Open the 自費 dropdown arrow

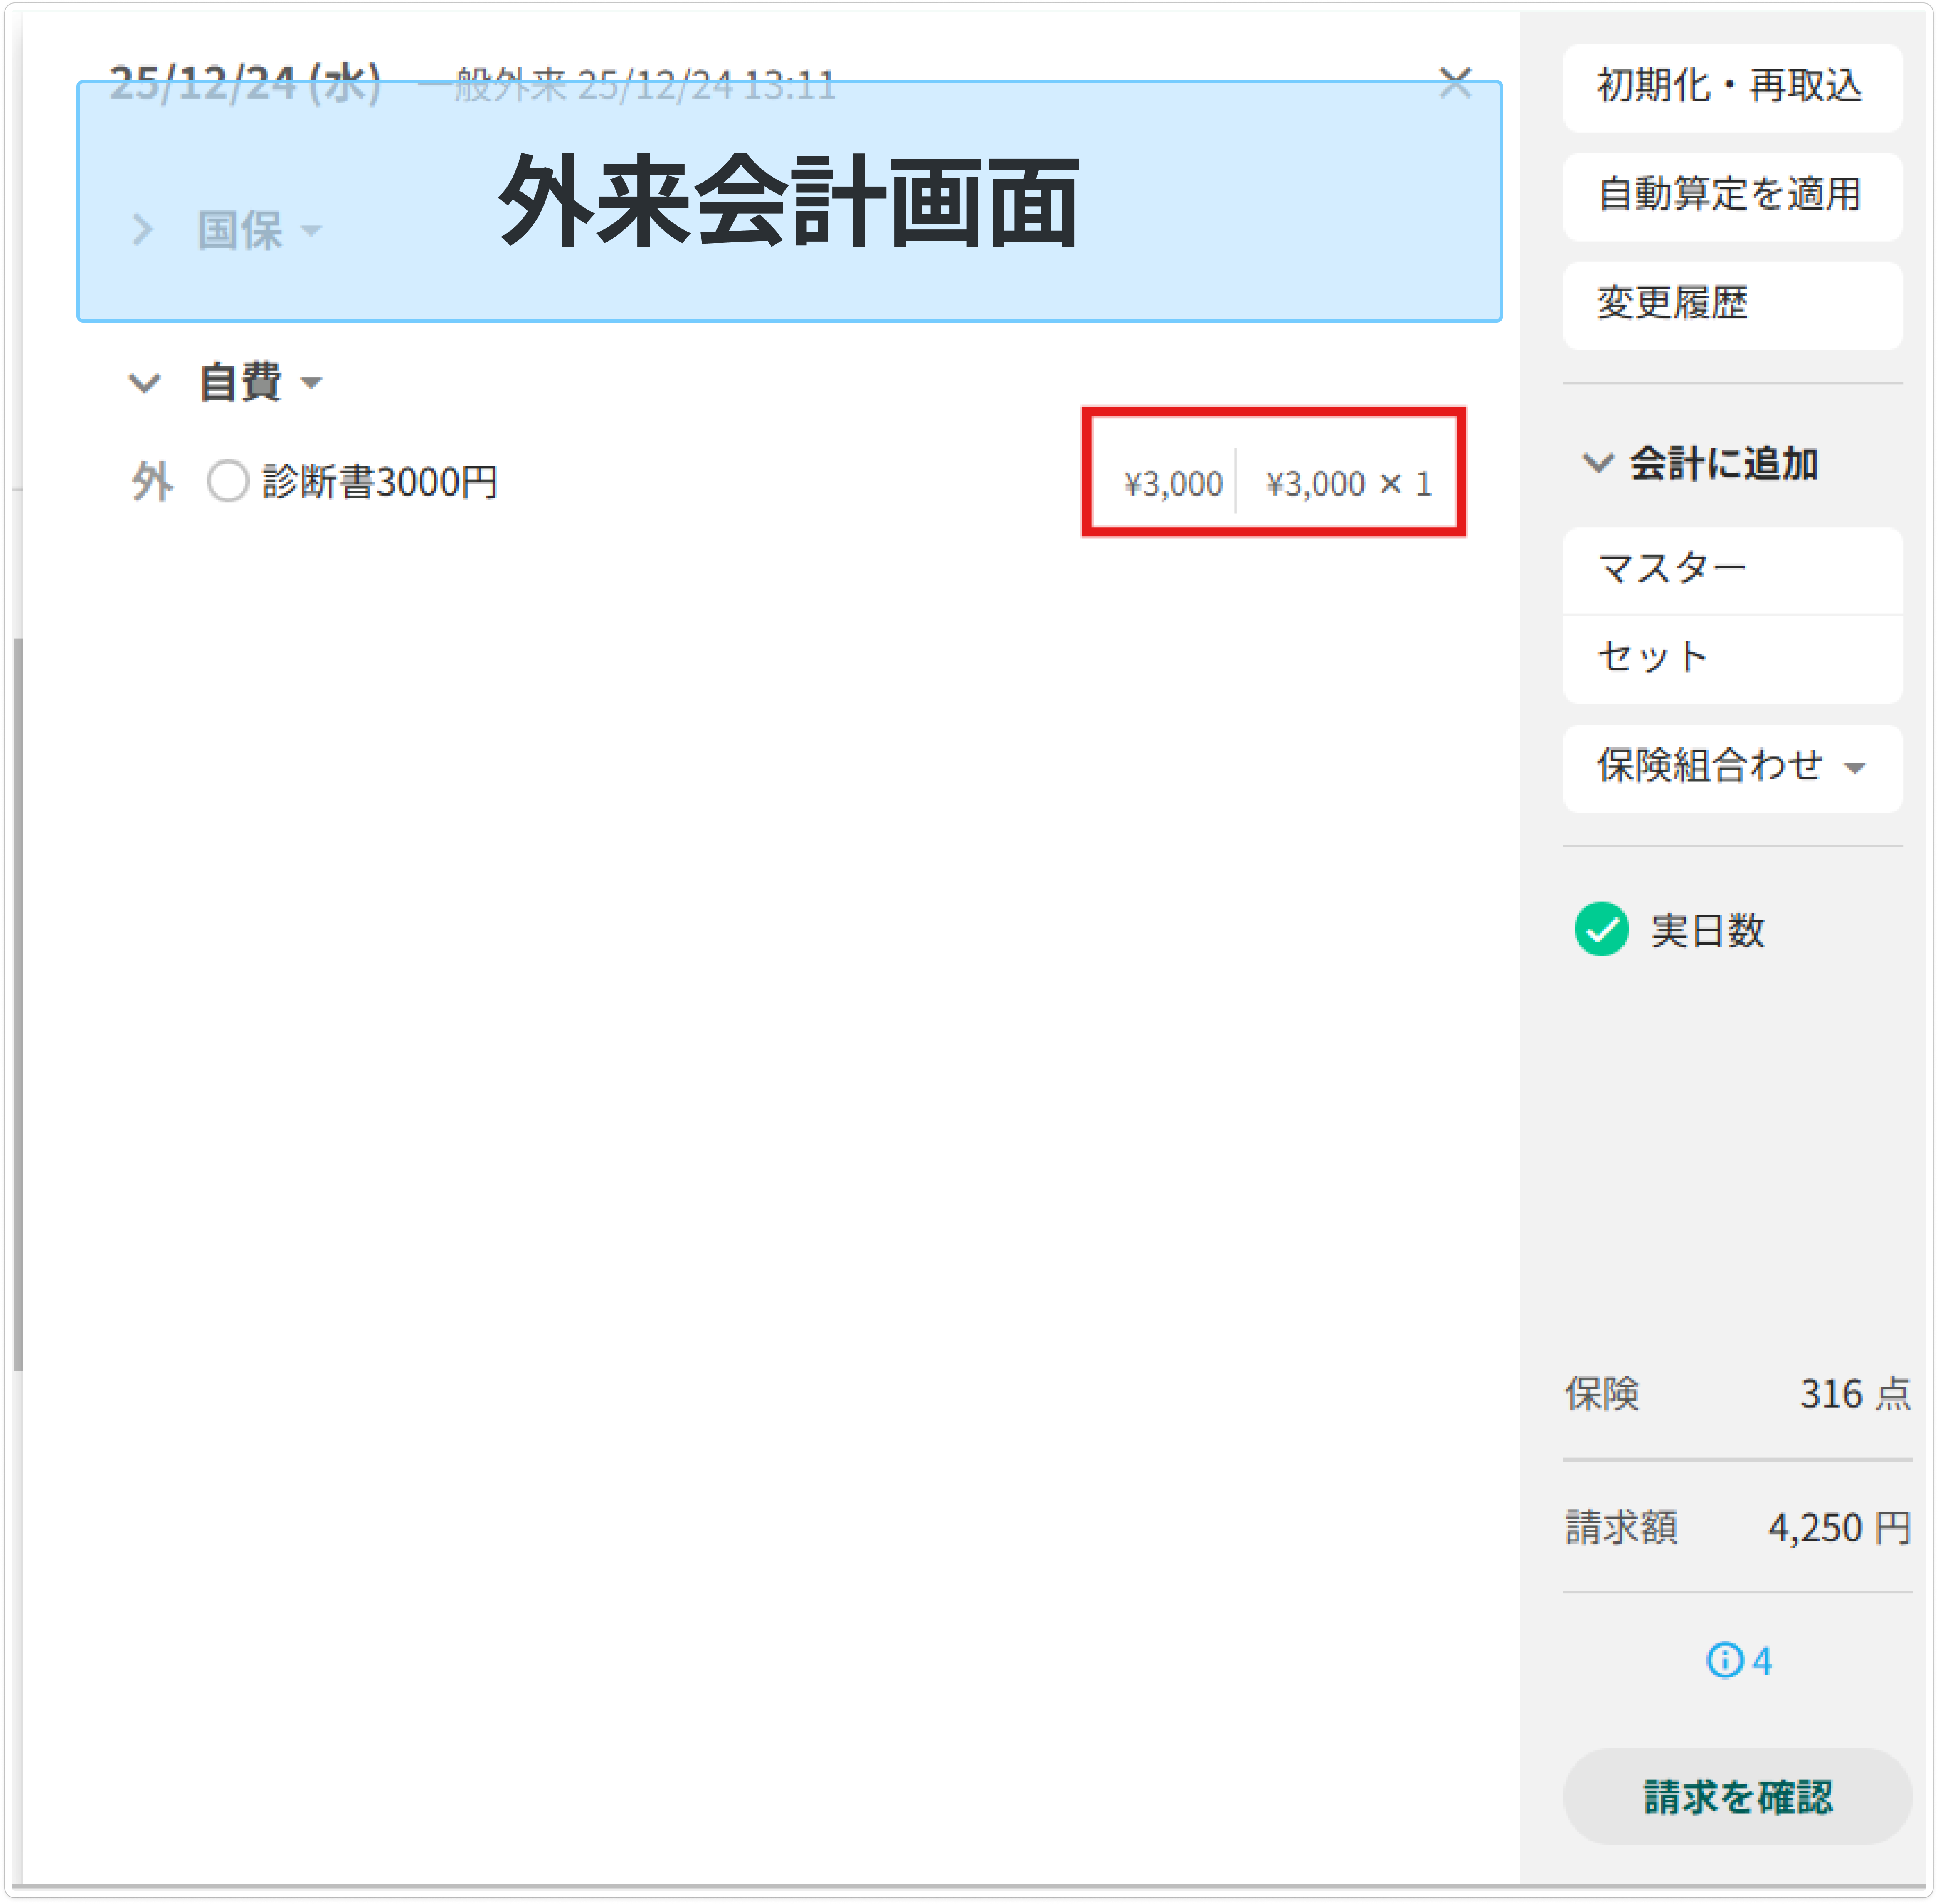pyautogui.click(x=311, y=383)
